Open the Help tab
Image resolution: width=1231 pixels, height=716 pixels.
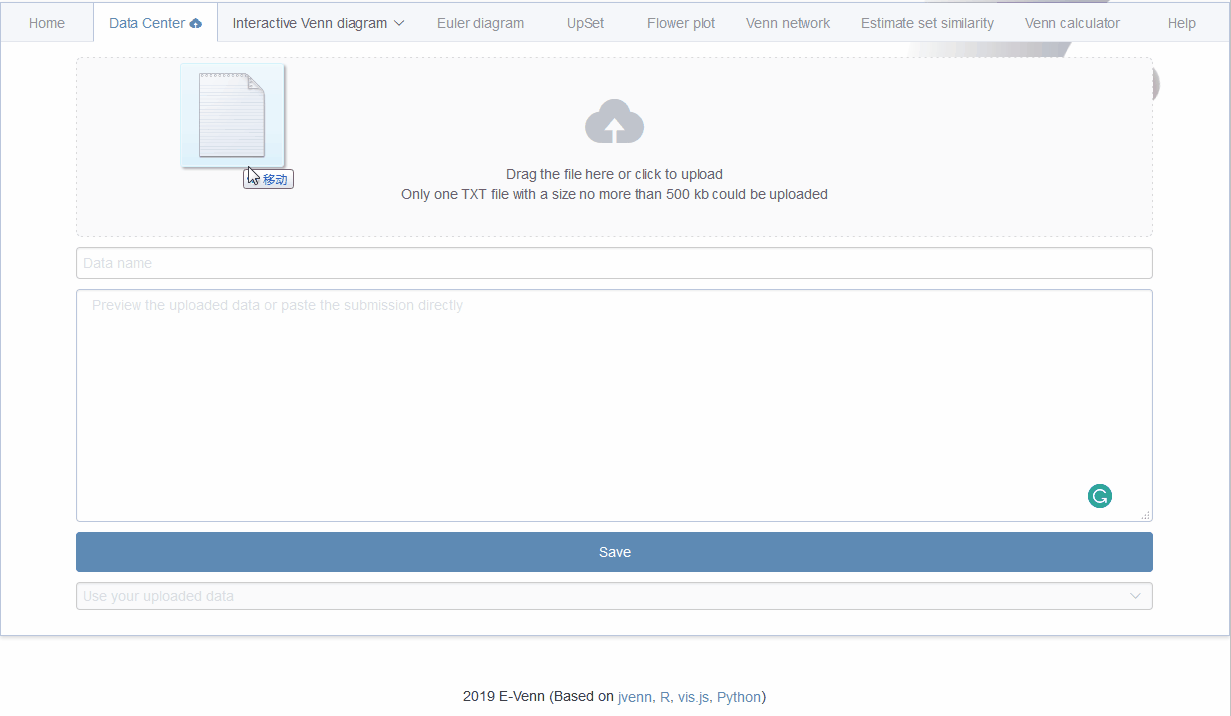[x=1181, y=23]
